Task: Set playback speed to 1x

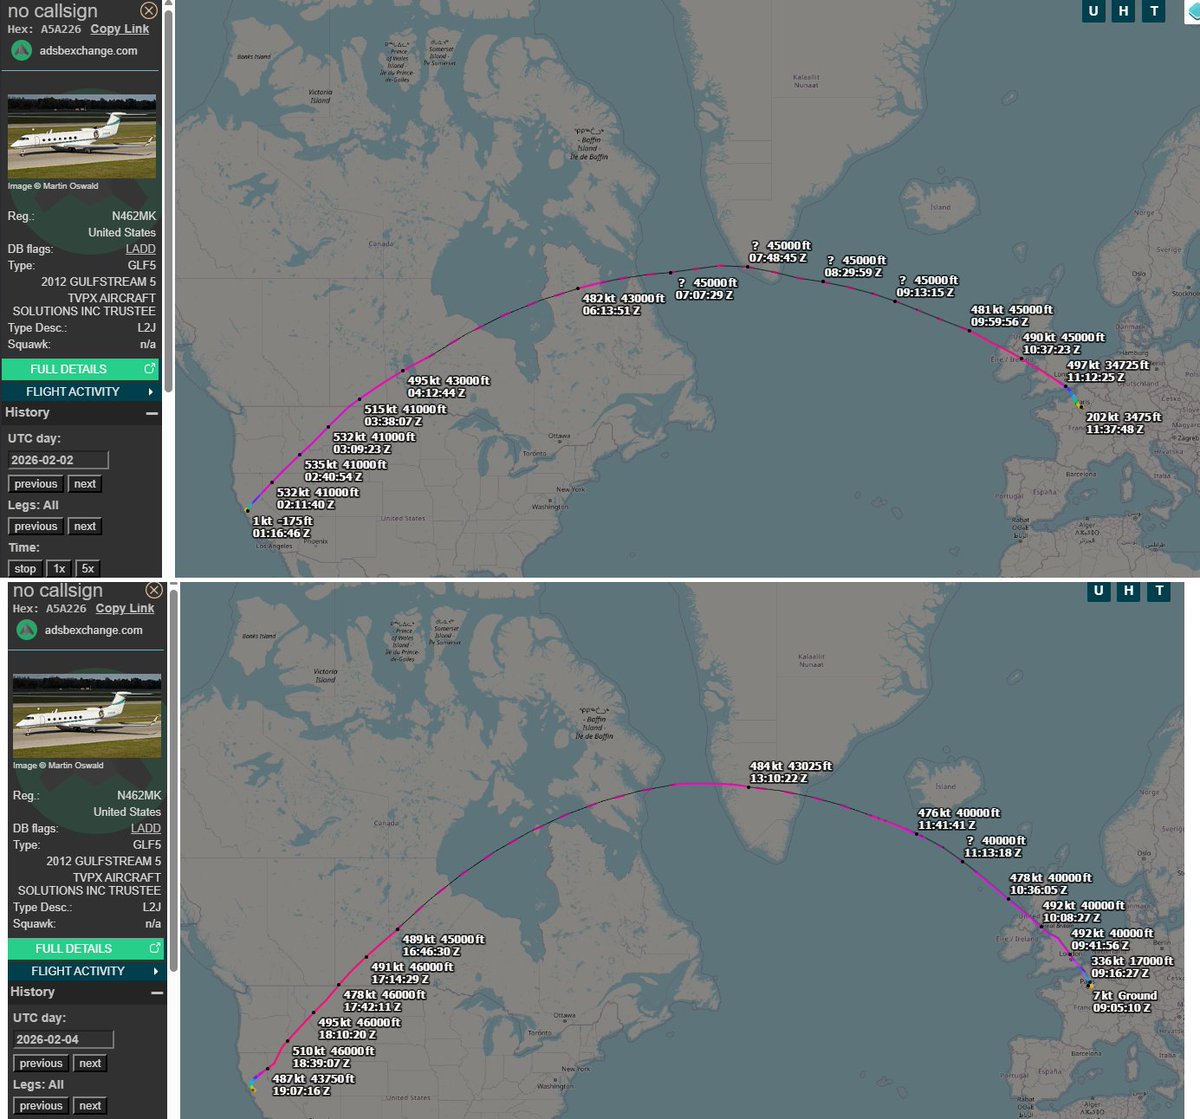Action: tap(59, 568)
